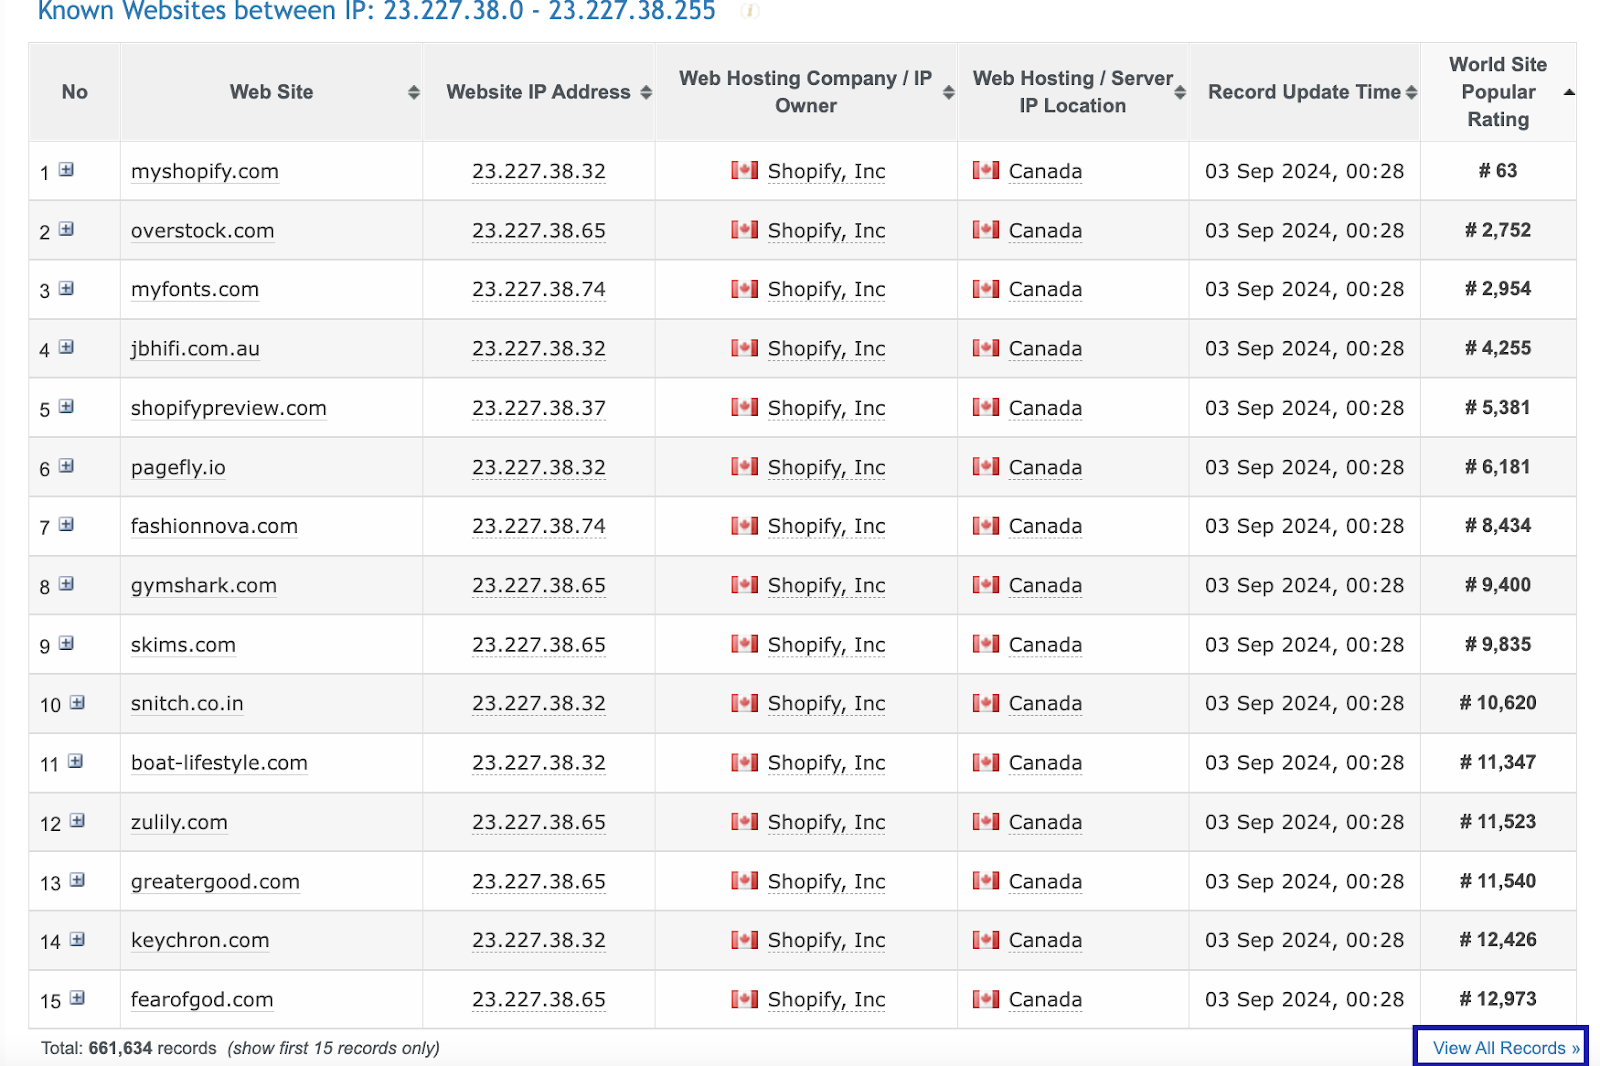Expand row 2 plus icon for overstock.com
1600x1066 pixels.
(x=66, y=229)
